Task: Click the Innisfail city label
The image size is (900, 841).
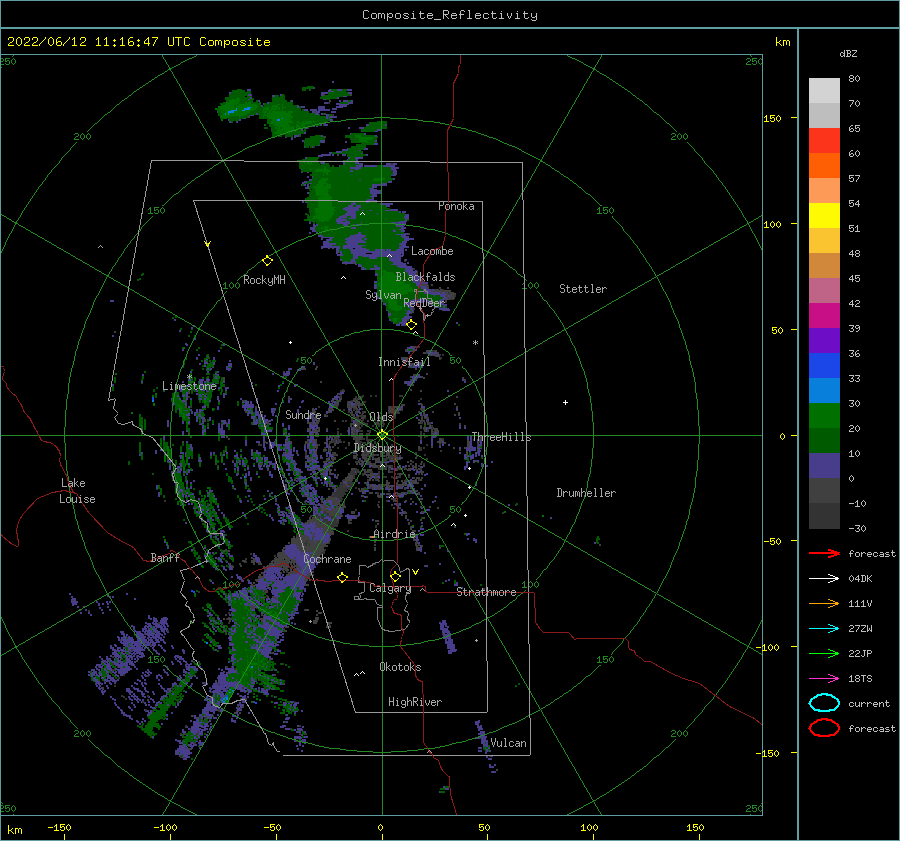Action: click(404, 362)
